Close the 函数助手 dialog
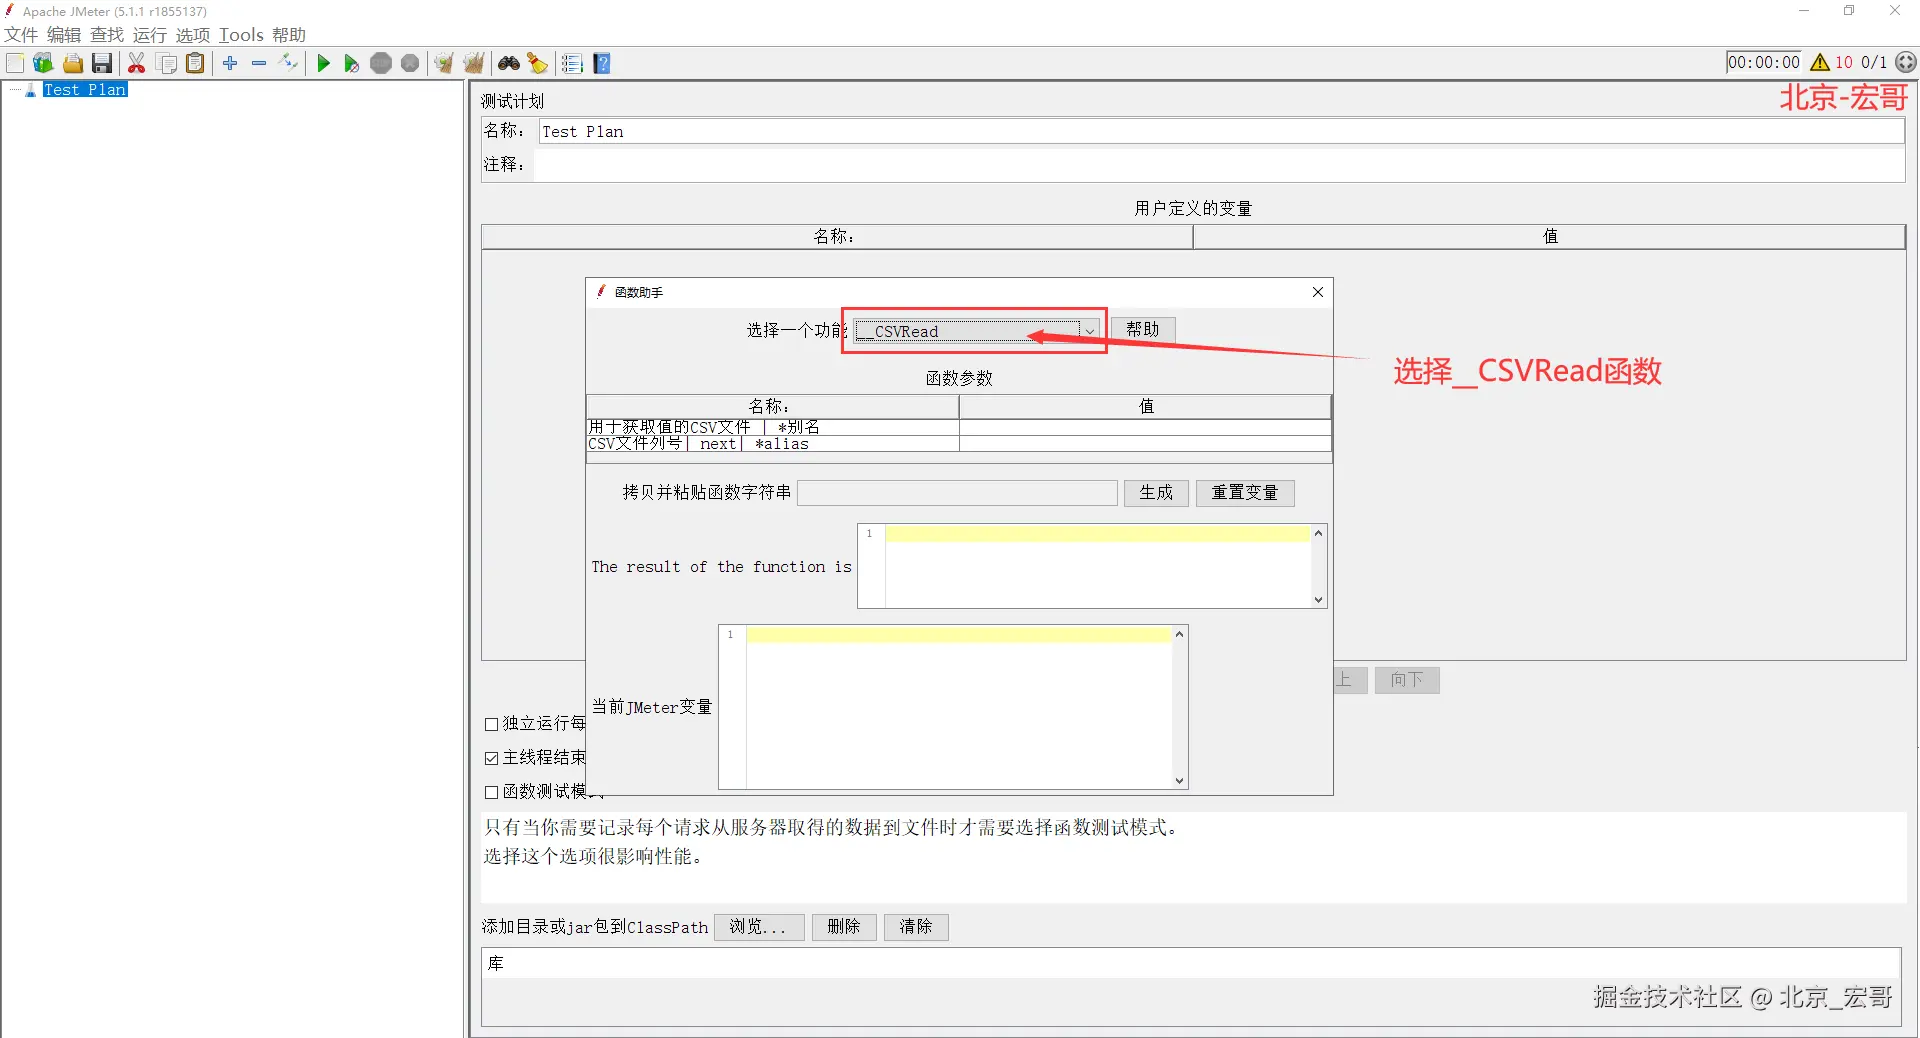The width and height of the screenshot is (1920, 1038). [x=1318, y=292]
